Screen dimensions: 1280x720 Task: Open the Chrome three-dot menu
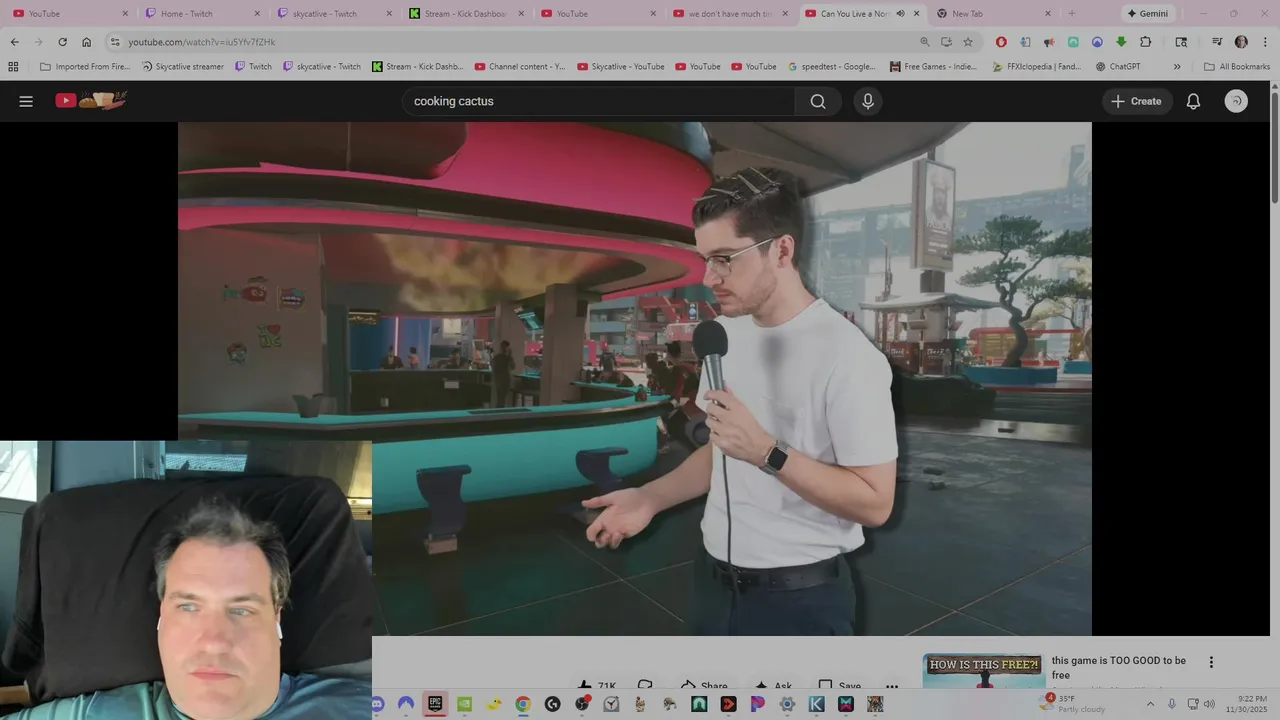pyautogui.click(x=1265, y=42)
